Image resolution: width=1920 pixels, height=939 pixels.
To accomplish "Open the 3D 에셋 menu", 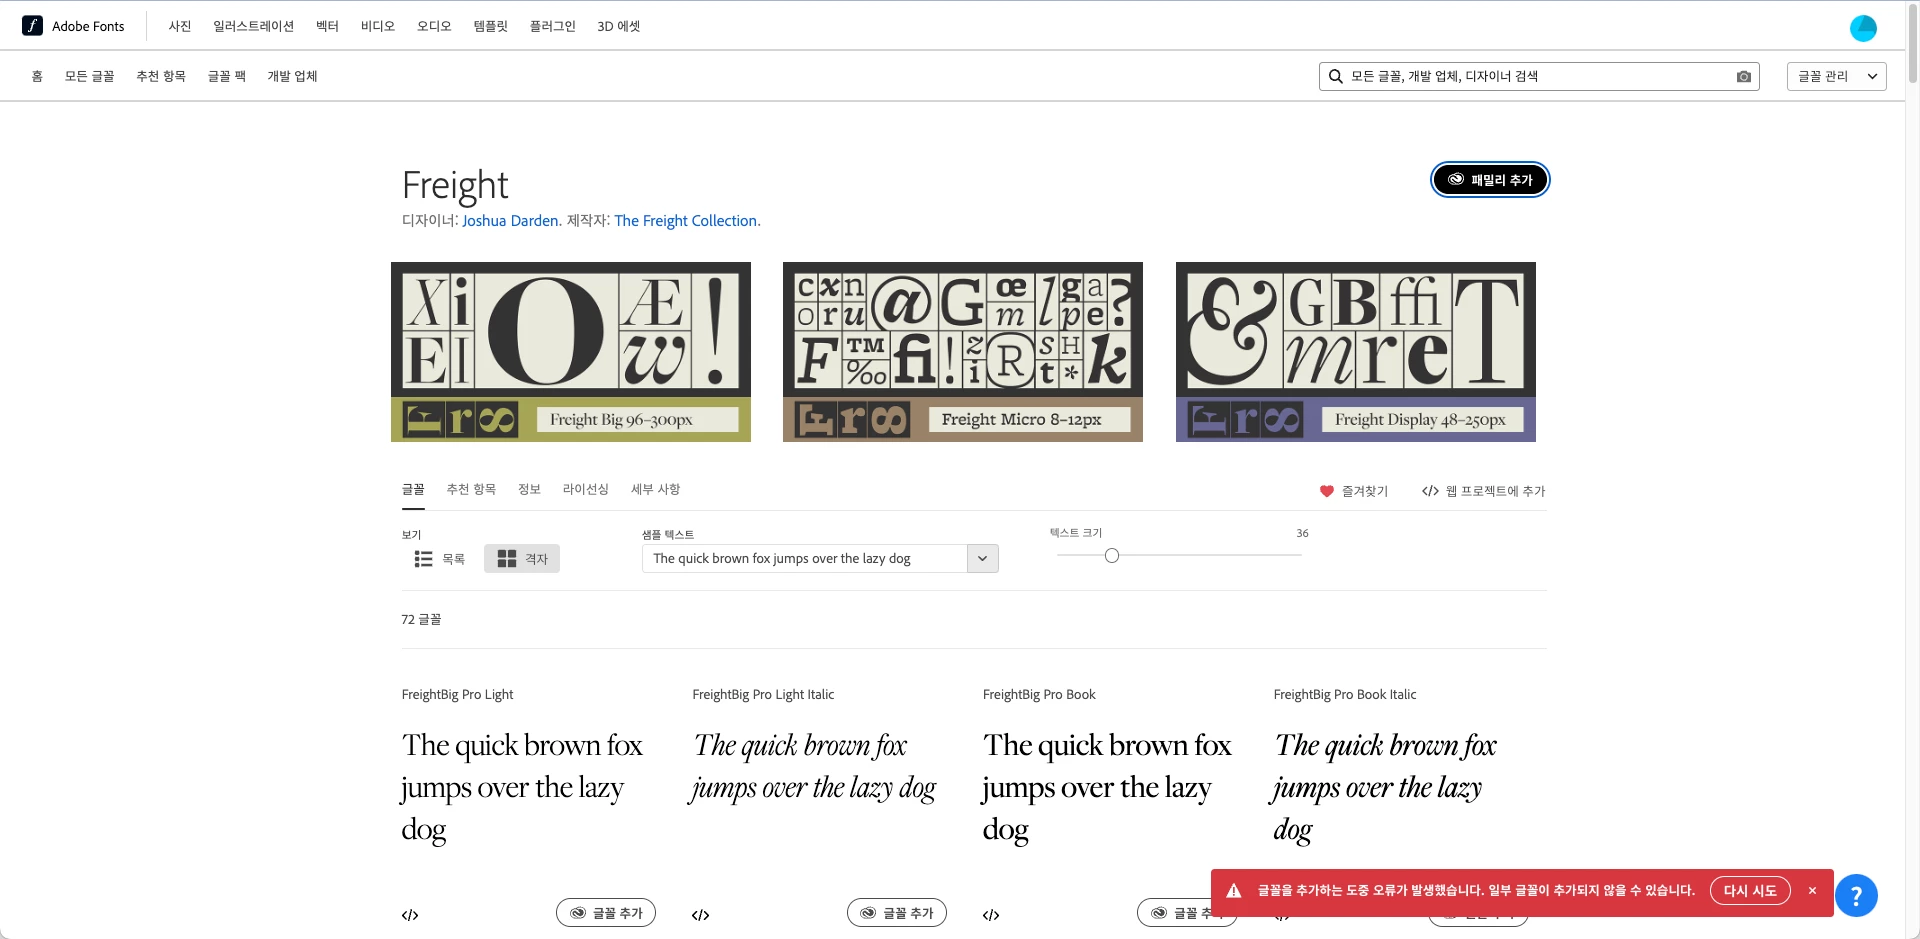I will pyautogui.click(x=619, y=26).
